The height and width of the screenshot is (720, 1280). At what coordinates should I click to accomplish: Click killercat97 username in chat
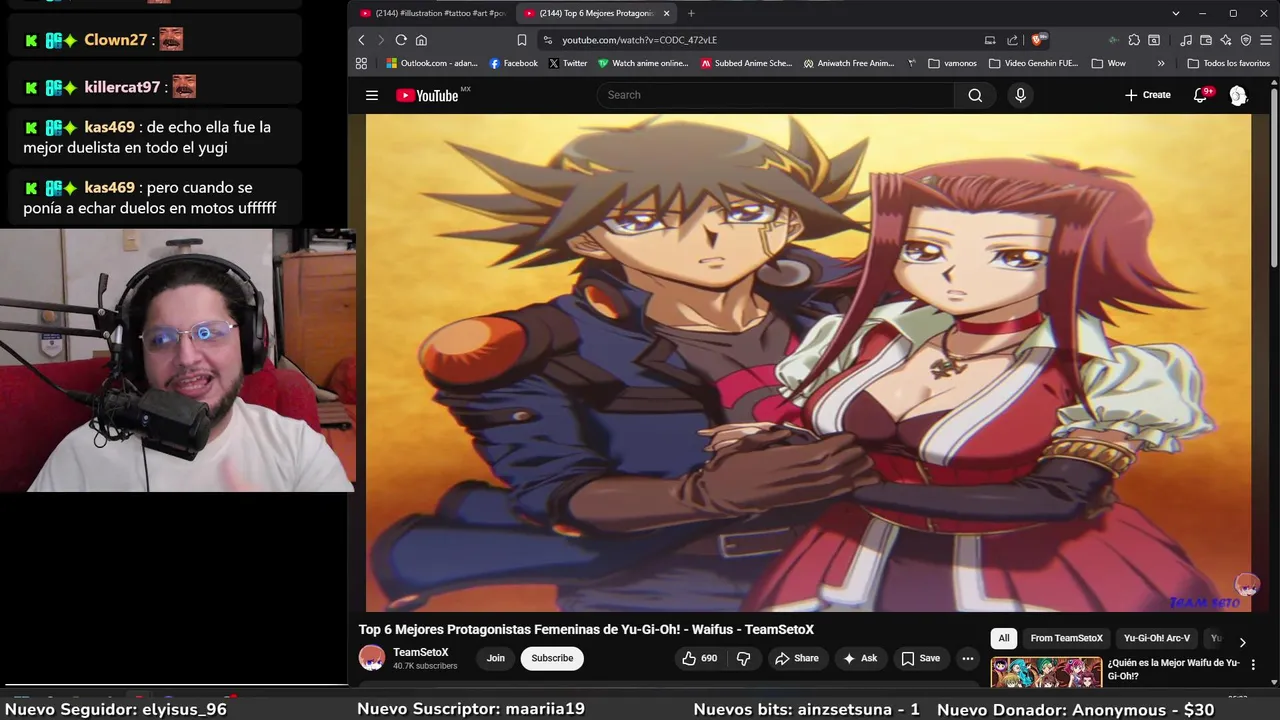pyautogui.click(x=122, y=87)
